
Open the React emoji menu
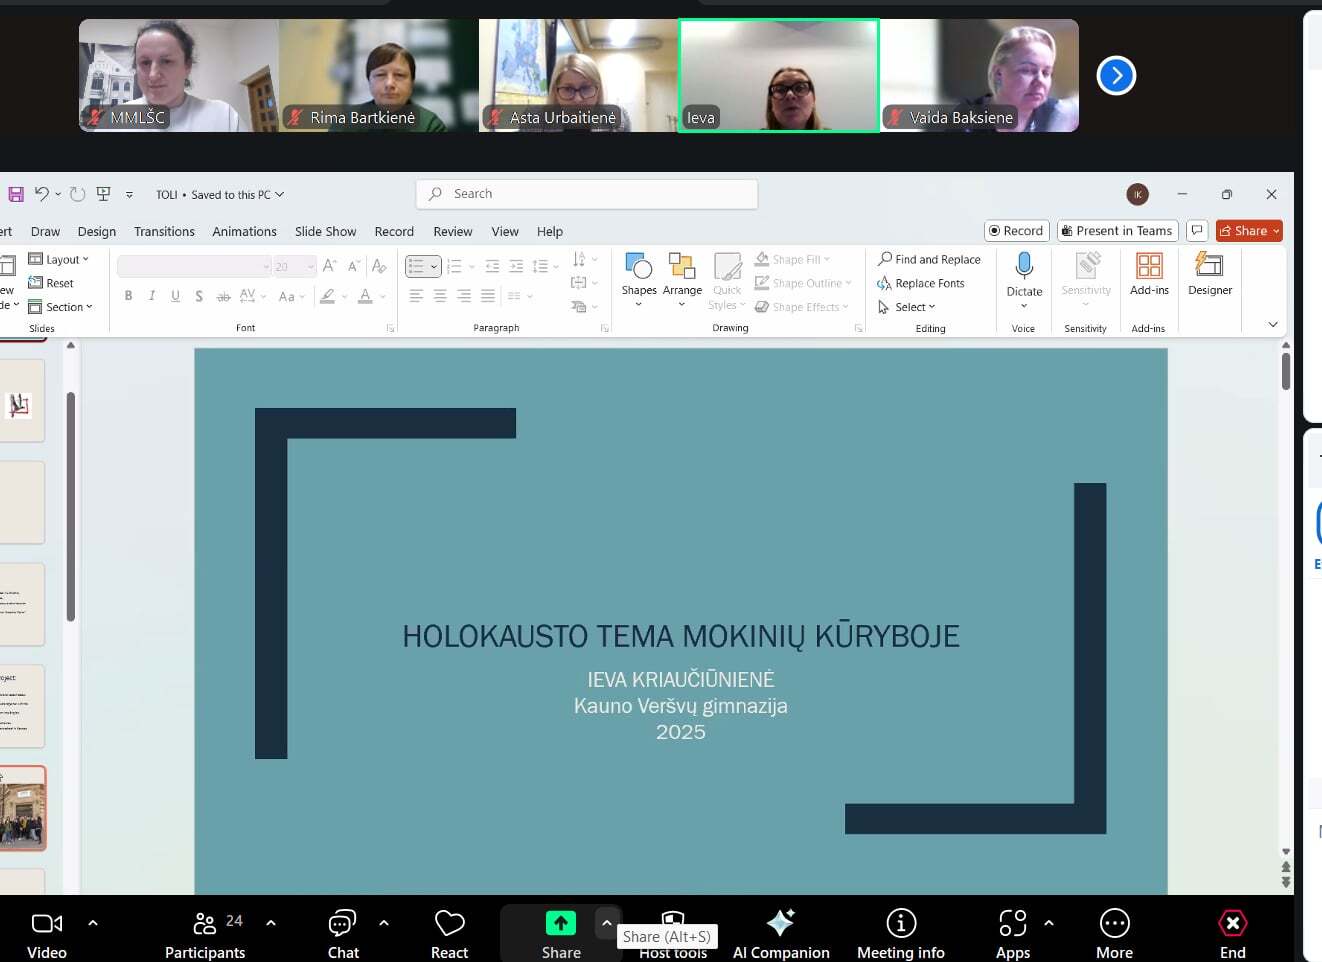449,933
